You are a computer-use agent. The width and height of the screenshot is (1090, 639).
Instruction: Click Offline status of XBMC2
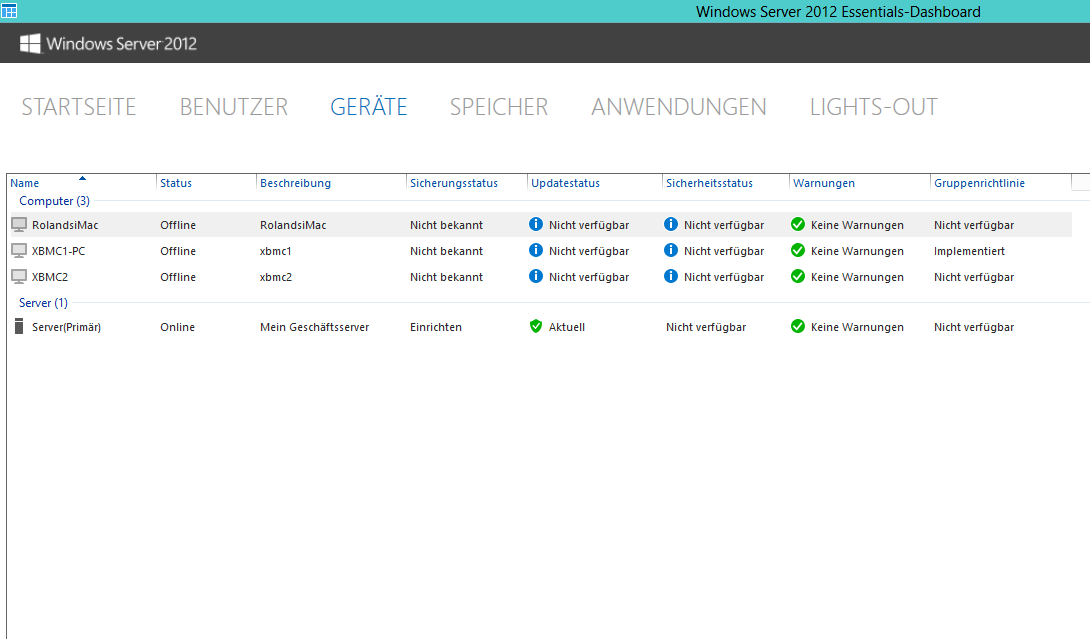178,277
